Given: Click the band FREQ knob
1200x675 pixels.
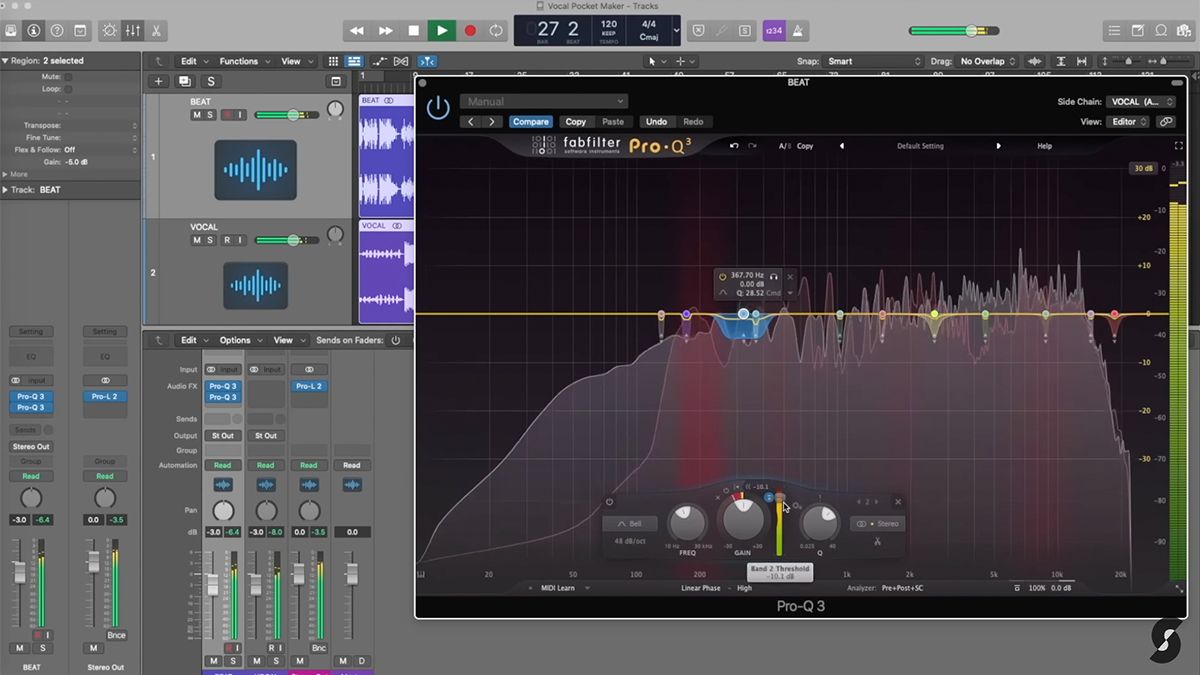Looking at the screenshot, I should coord(687,523).
